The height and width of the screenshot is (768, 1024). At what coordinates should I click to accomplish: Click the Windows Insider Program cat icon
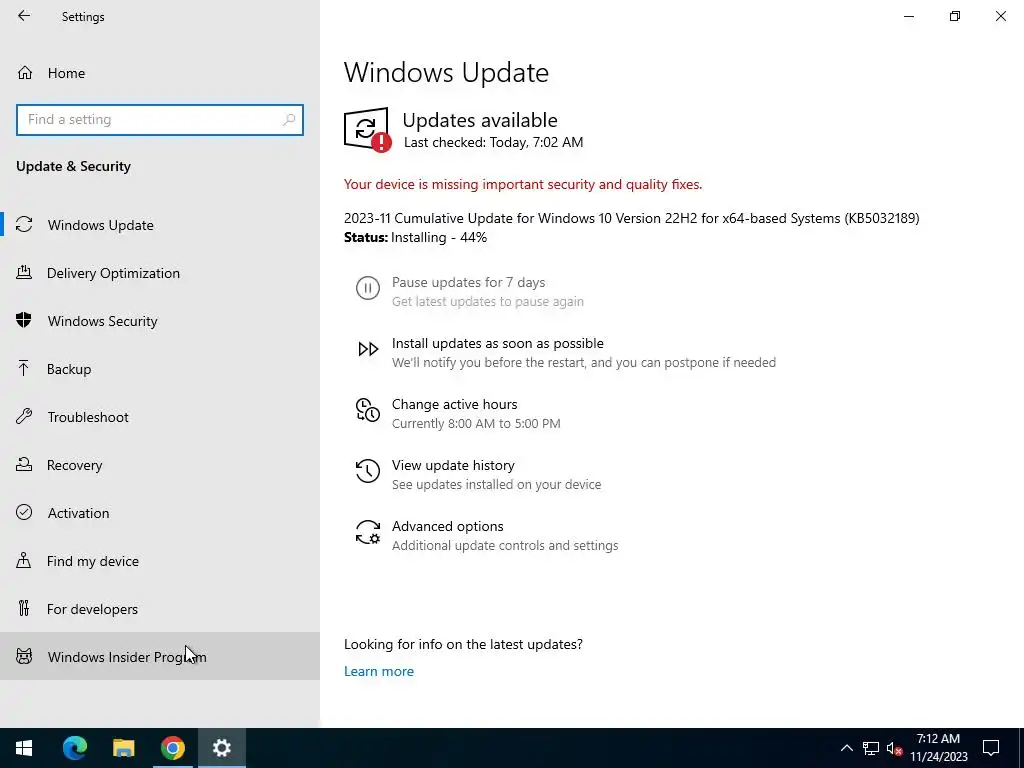click(x=24, y=656)
